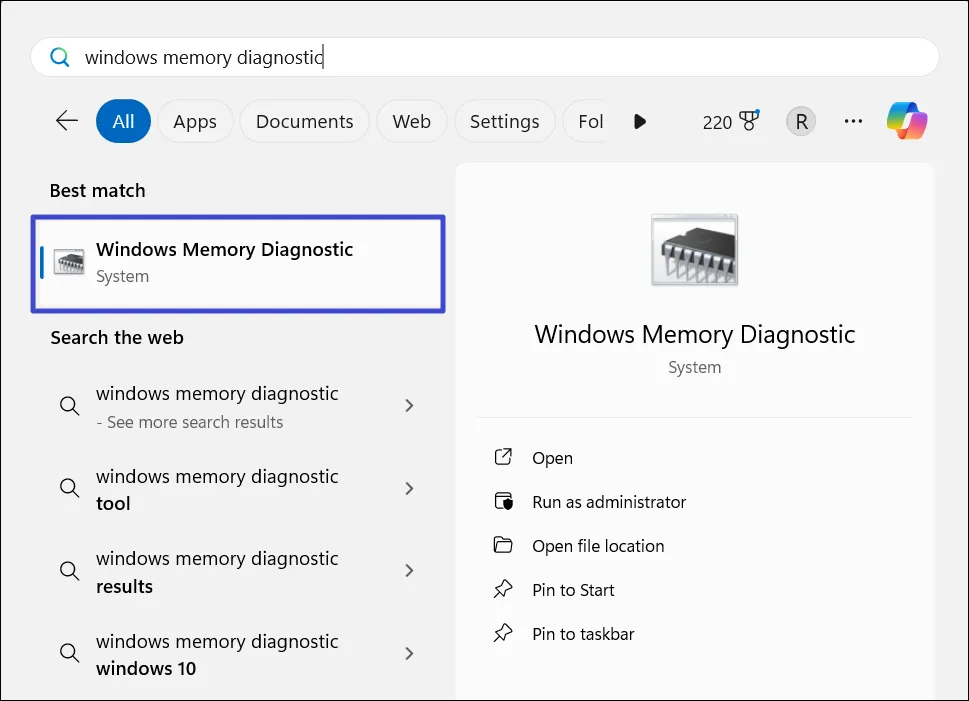The height and width of the screenshot is (701, 969).
Task: Select the R account profile icon
Action: [800, 121]
